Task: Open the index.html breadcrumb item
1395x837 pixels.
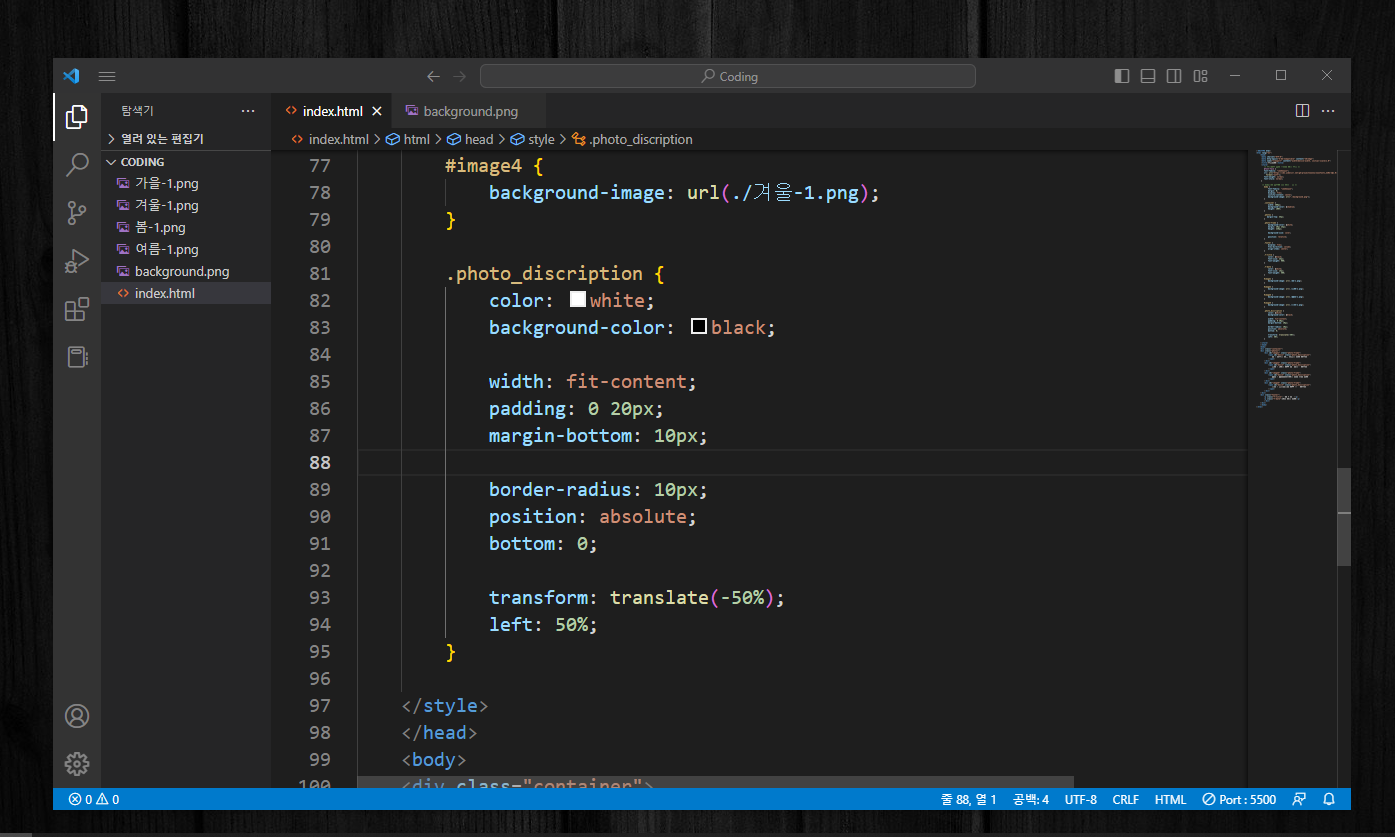Action: tap(330, 139)
